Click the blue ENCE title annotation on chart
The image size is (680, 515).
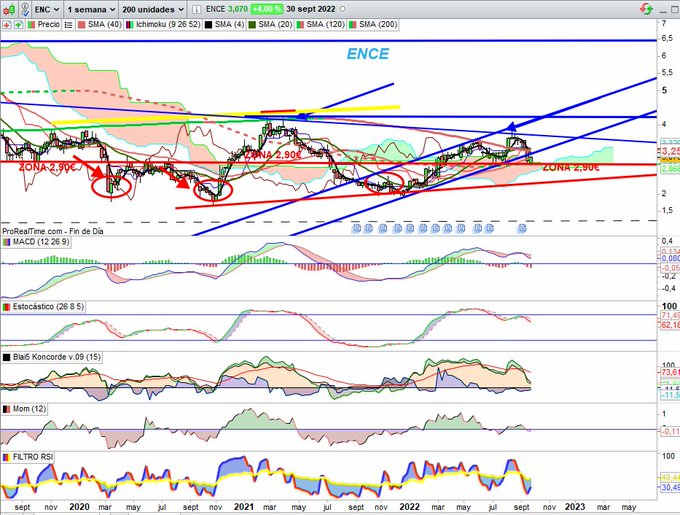(x=368, y=54)
